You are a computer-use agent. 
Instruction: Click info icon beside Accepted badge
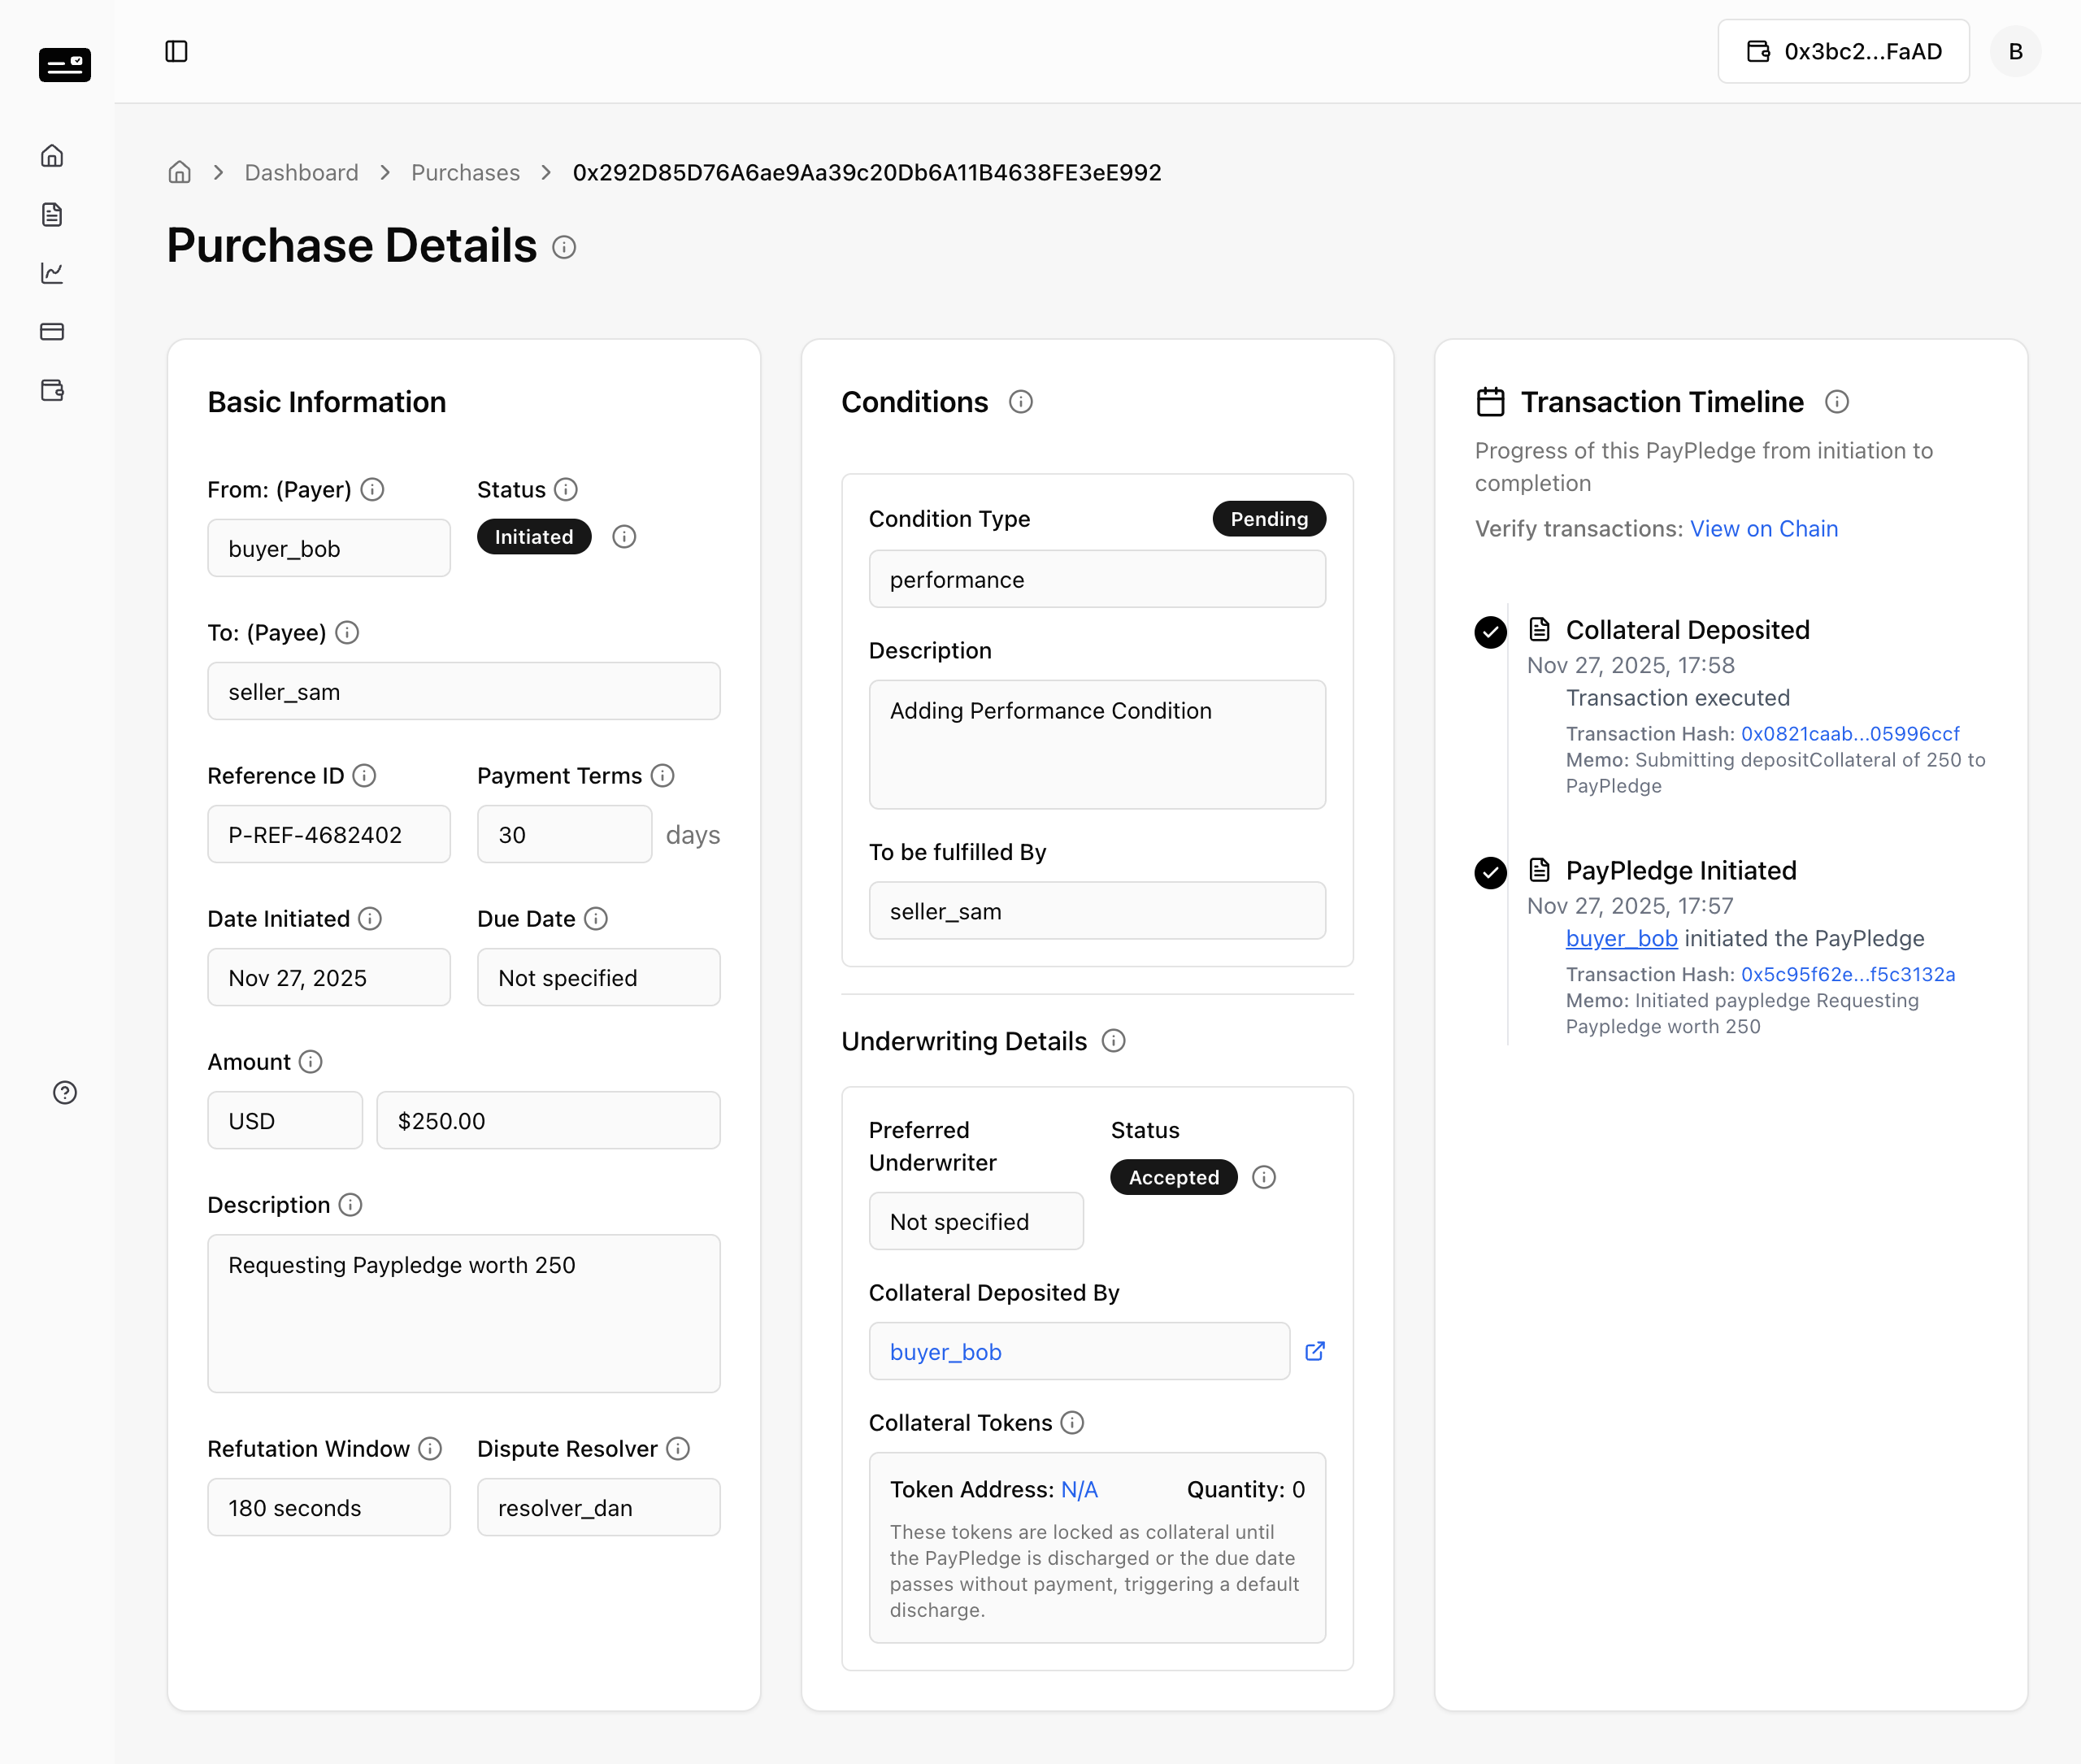click(1264, 1177)
